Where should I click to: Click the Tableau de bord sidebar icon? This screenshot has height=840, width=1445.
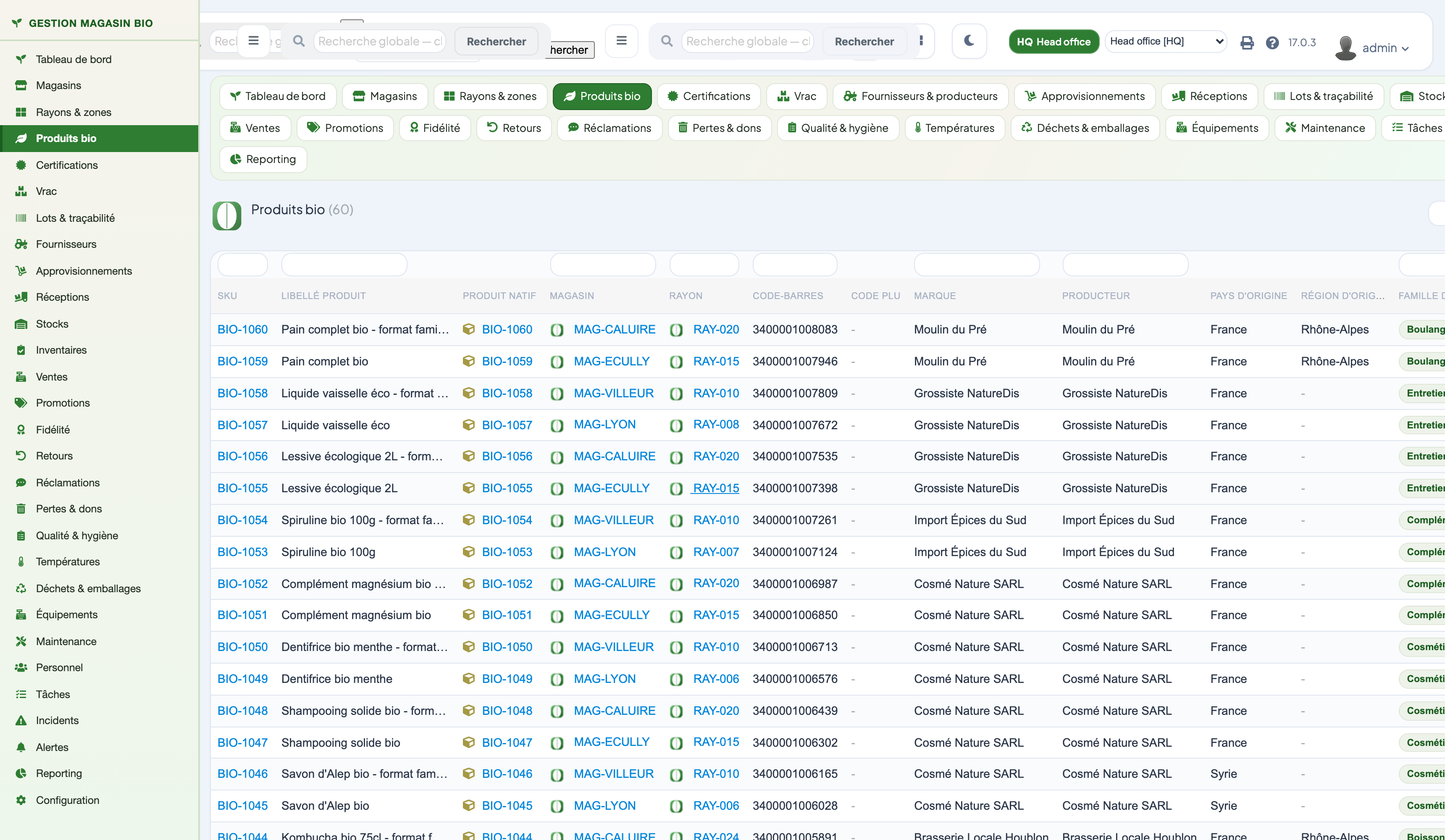click(x=21, y=59)
